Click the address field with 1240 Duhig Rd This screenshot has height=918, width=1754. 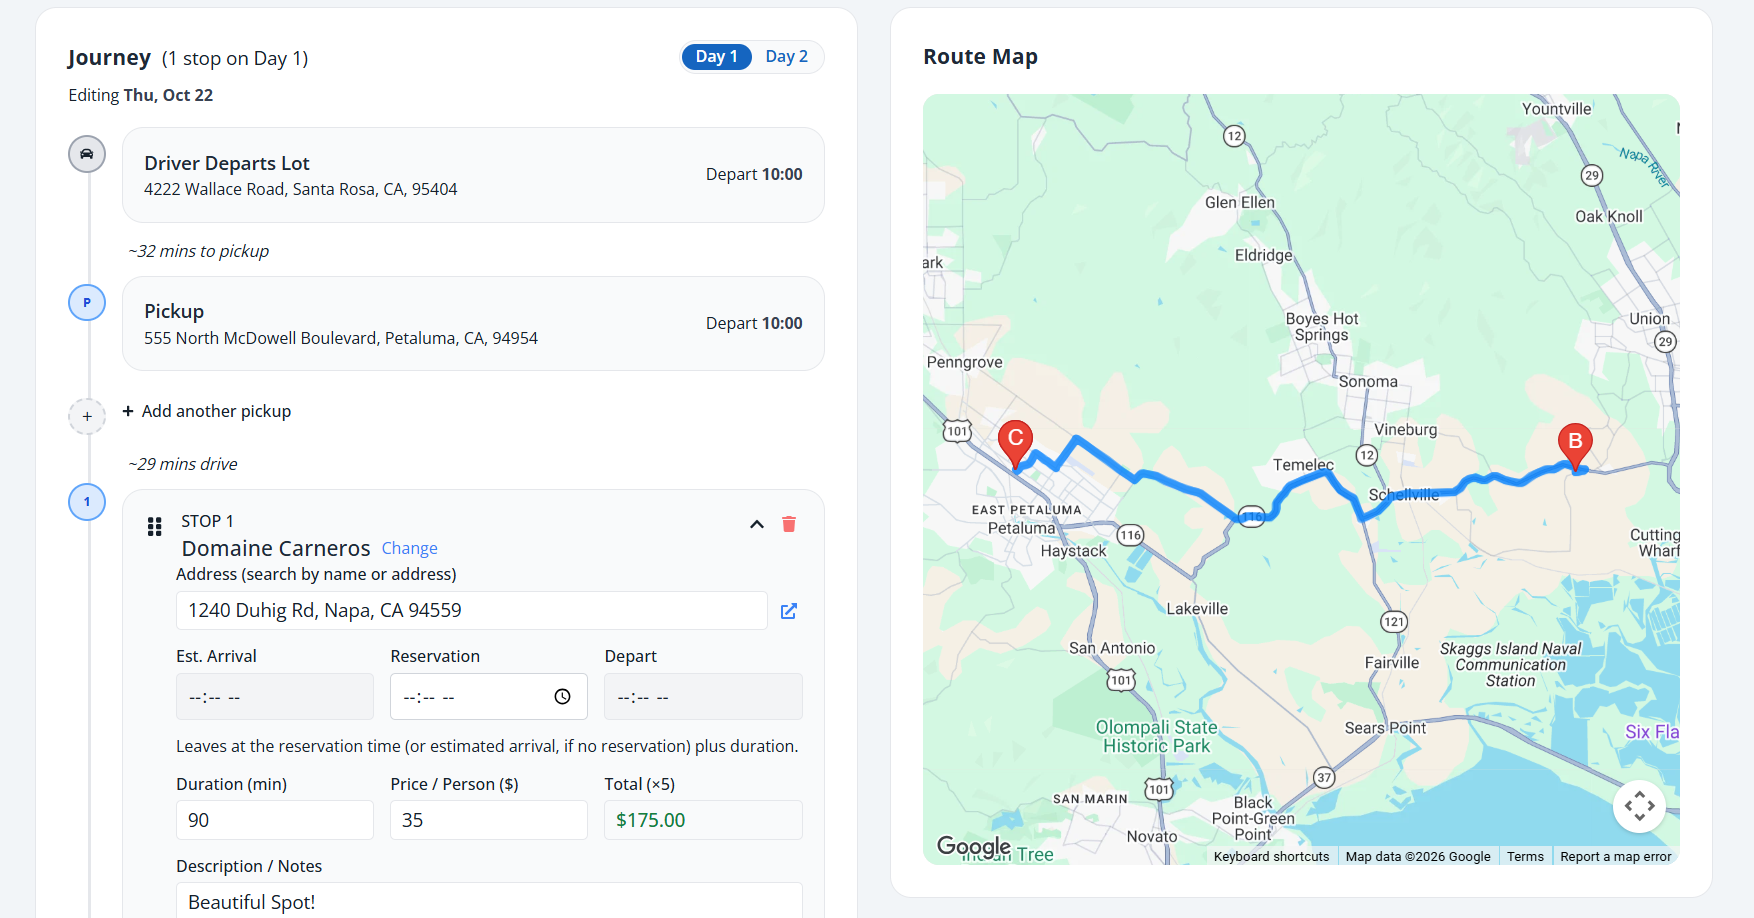coord(471,611)
